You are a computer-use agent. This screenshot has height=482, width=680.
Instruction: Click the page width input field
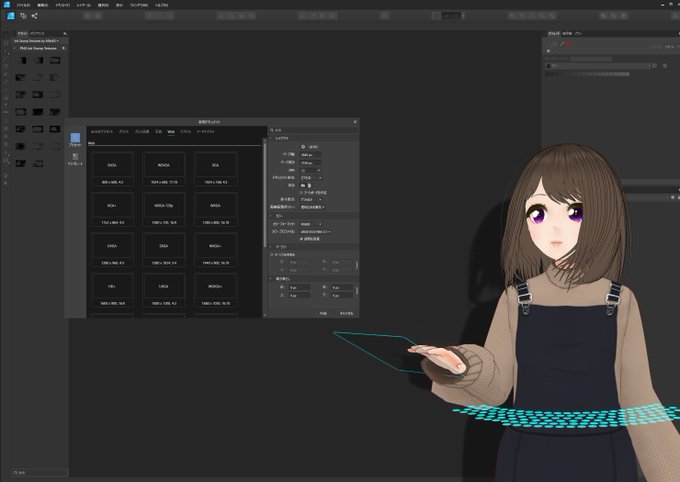pos(311,154)
